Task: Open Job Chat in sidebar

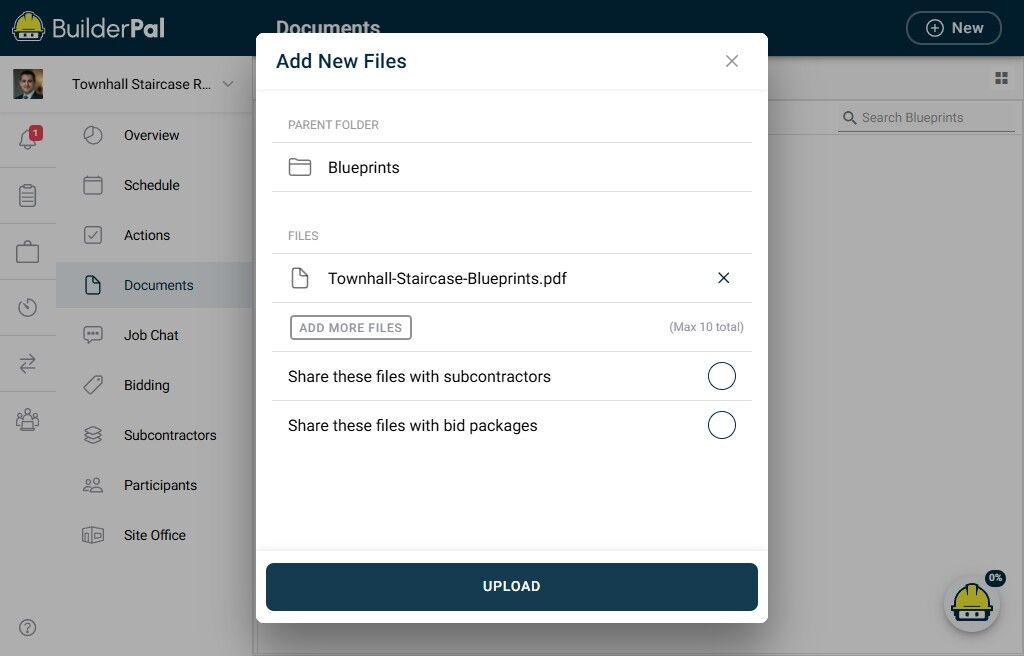Action: [151, 335]
